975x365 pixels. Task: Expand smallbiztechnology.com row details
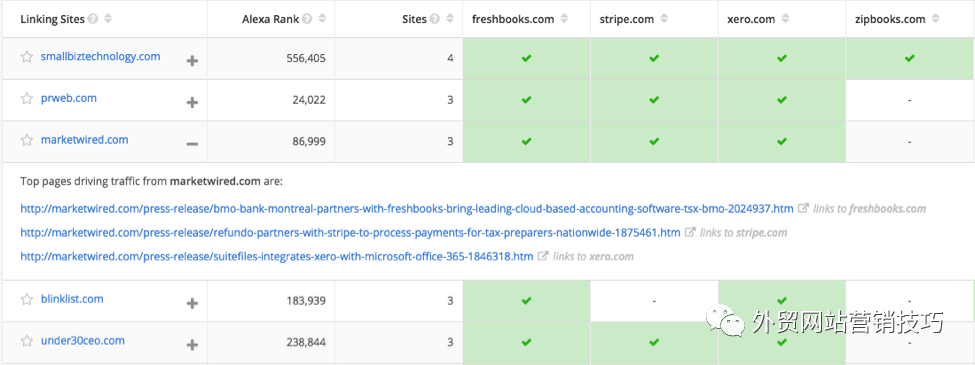click(193, 60)
